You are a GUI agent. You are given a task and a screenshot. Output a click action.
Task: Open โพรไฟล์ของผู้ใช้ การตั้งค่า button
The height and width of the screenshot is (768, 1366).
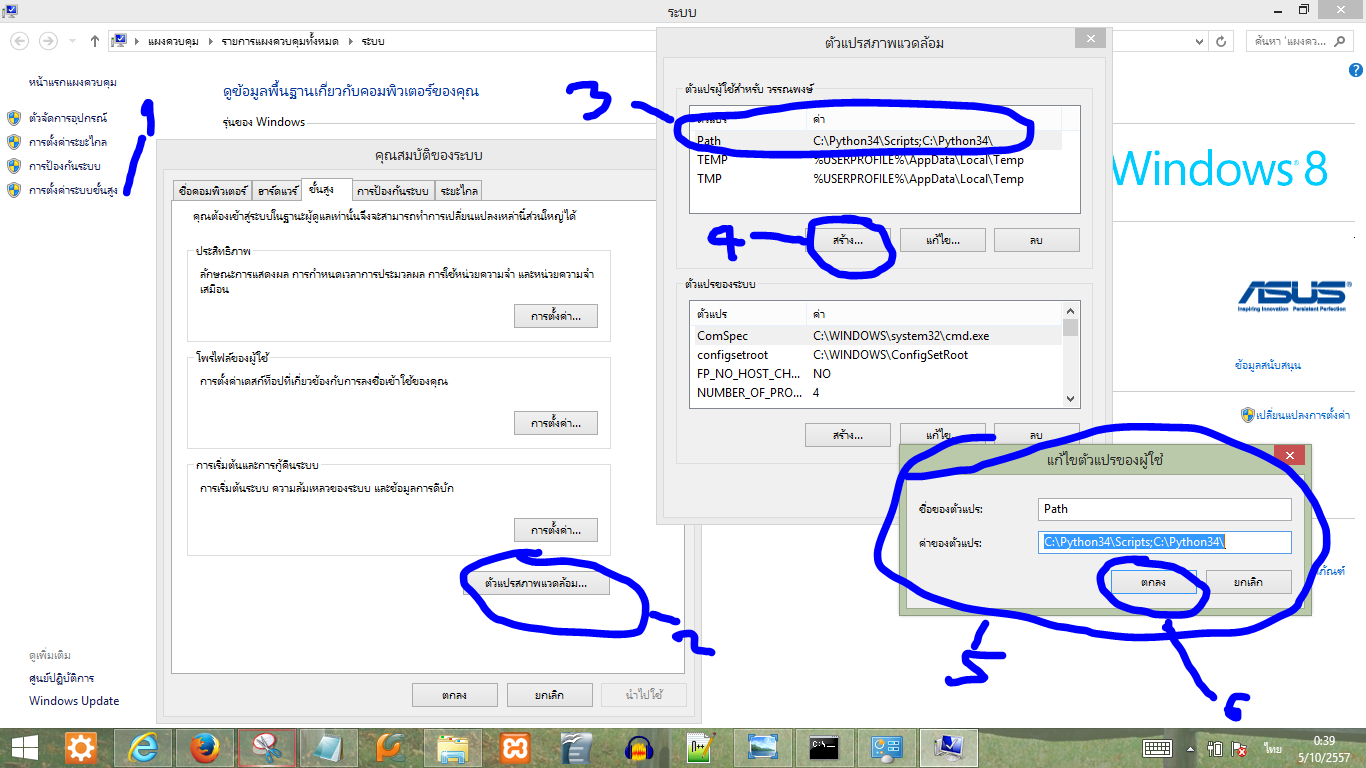point(556,423)
